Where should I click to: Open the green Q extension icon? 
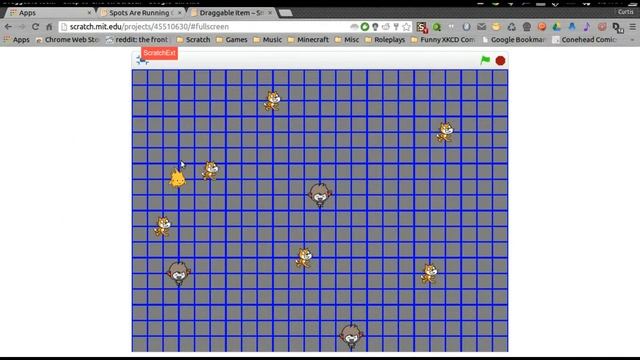(437, 27)
